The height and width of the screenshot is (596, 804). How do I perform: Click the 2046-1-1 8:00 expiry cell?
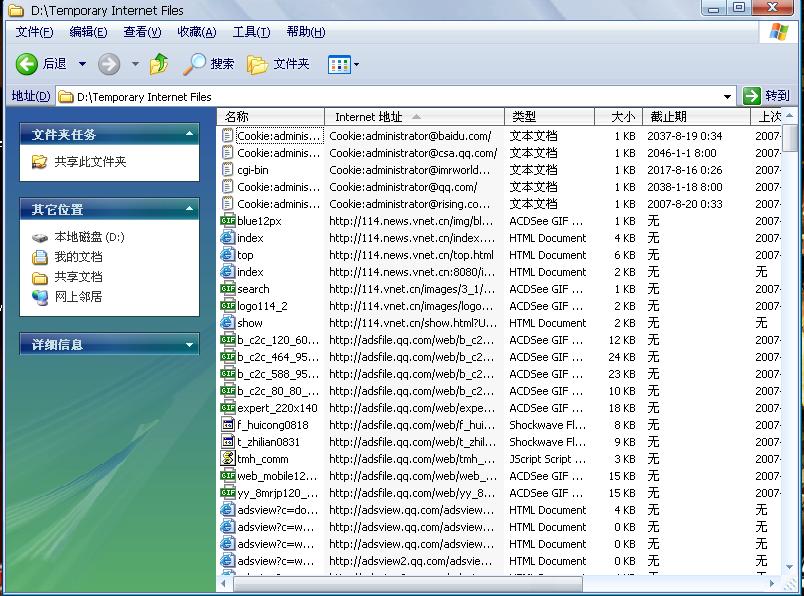[681, 153]
